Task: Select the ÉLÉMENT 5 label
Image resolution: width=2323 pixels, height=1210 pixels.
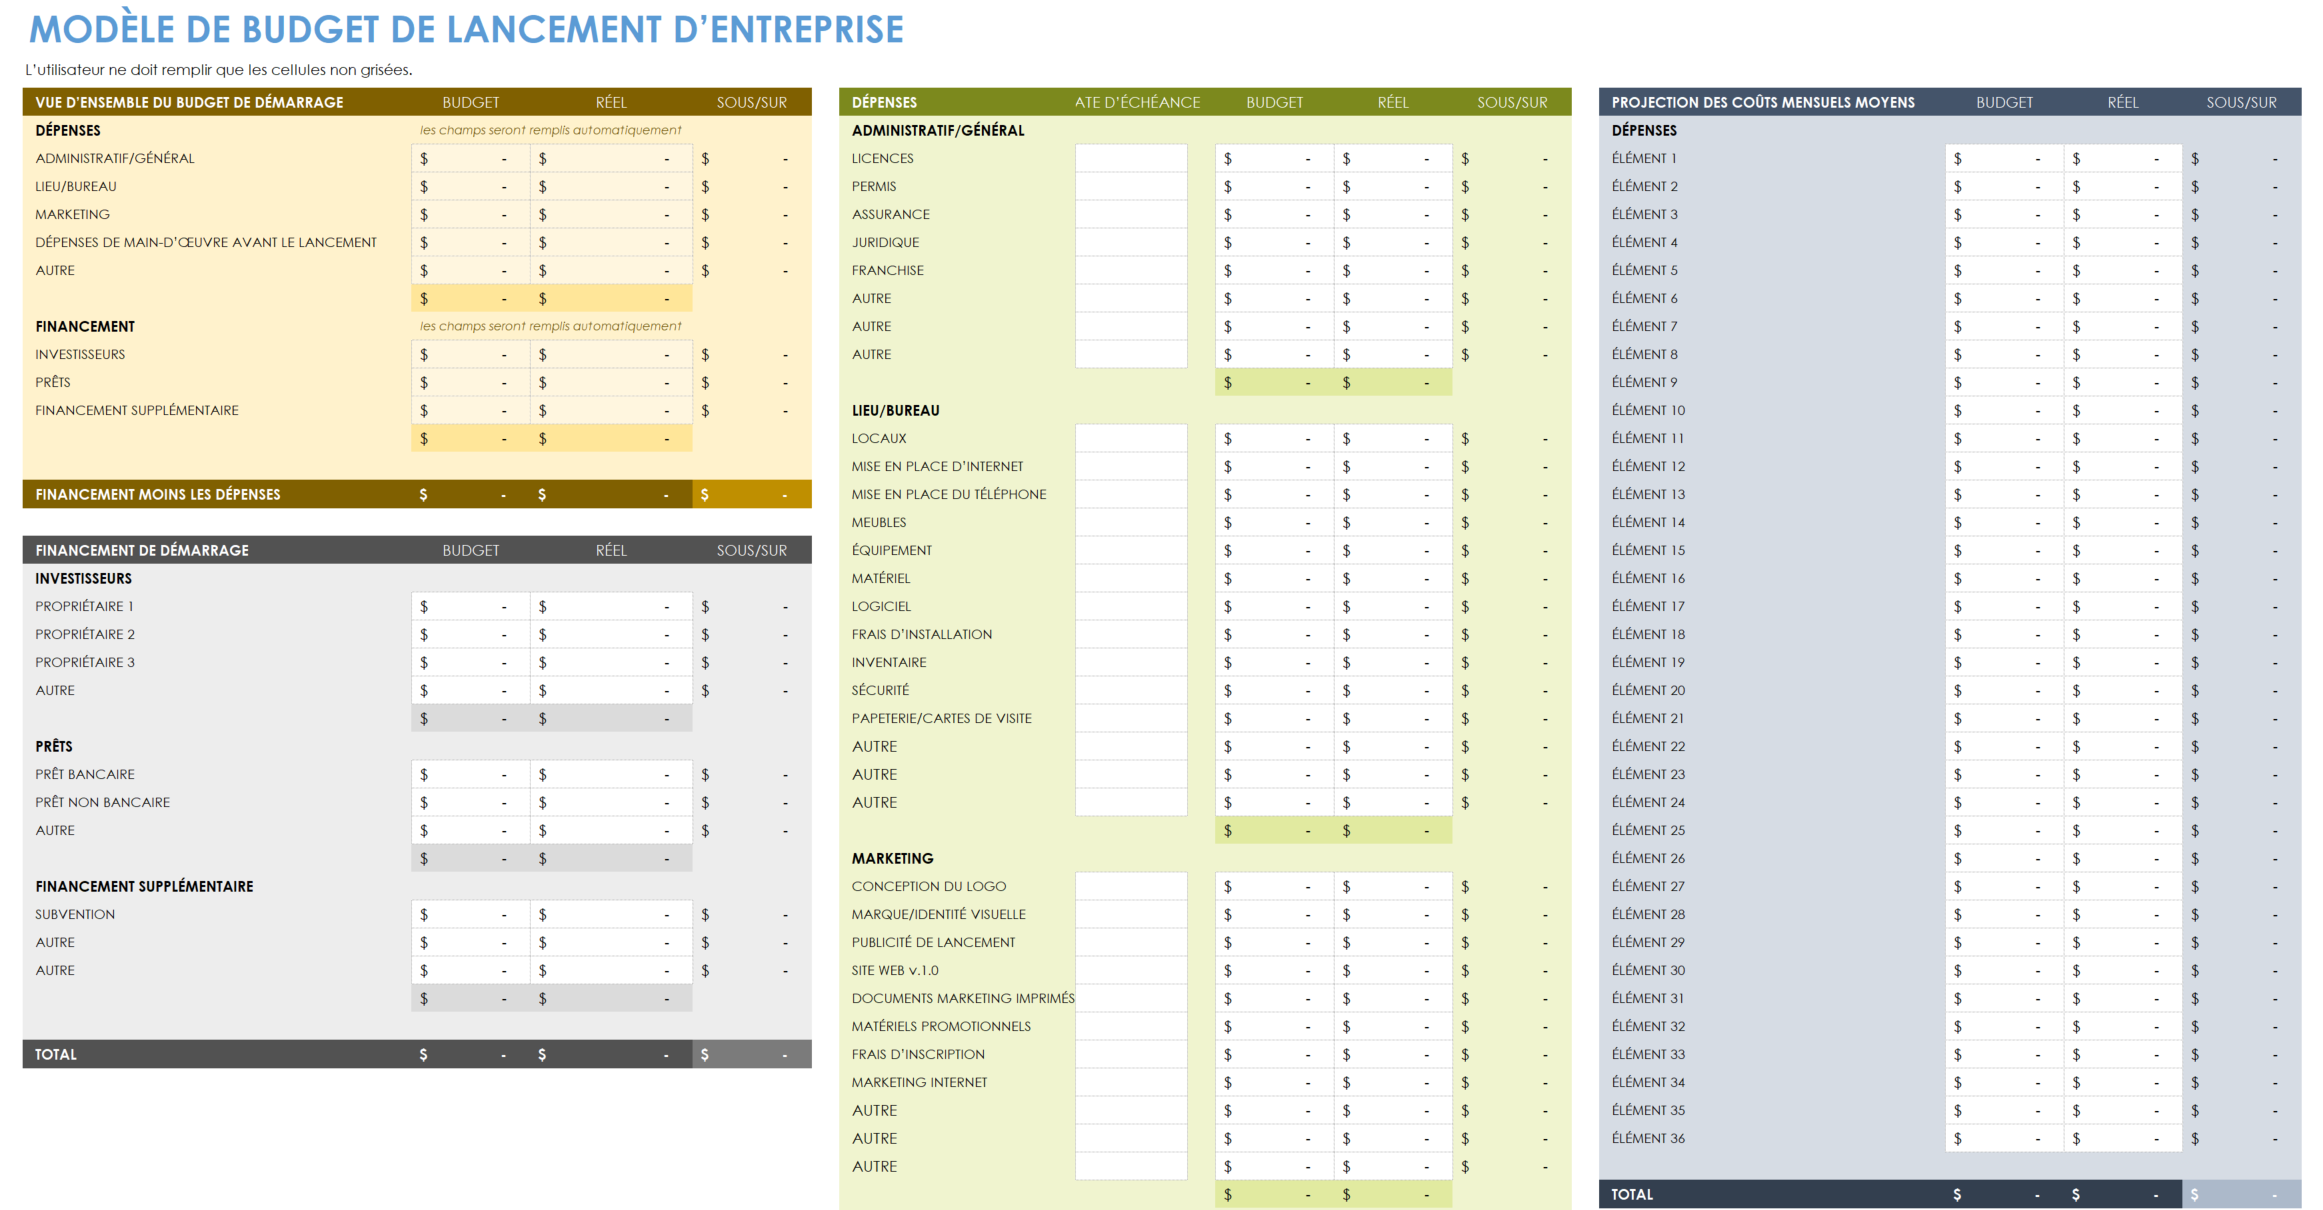Action: point(1644,270)
